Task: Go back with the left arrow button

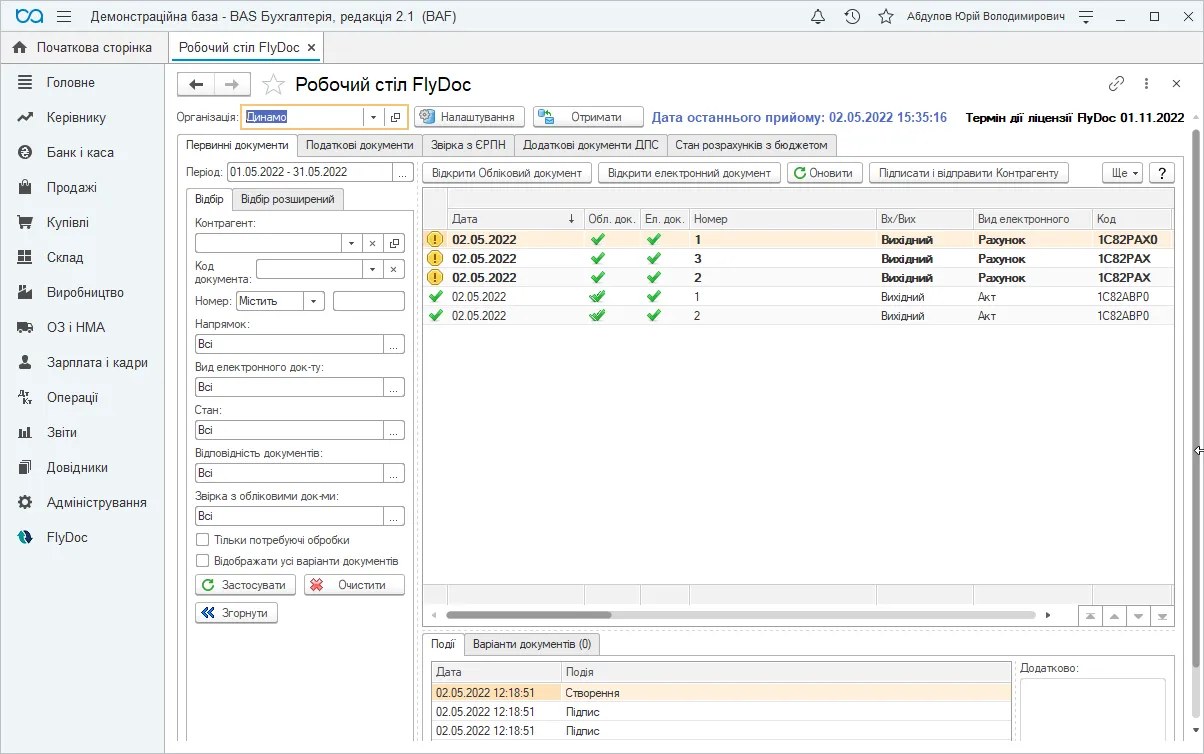Action: 196,85
